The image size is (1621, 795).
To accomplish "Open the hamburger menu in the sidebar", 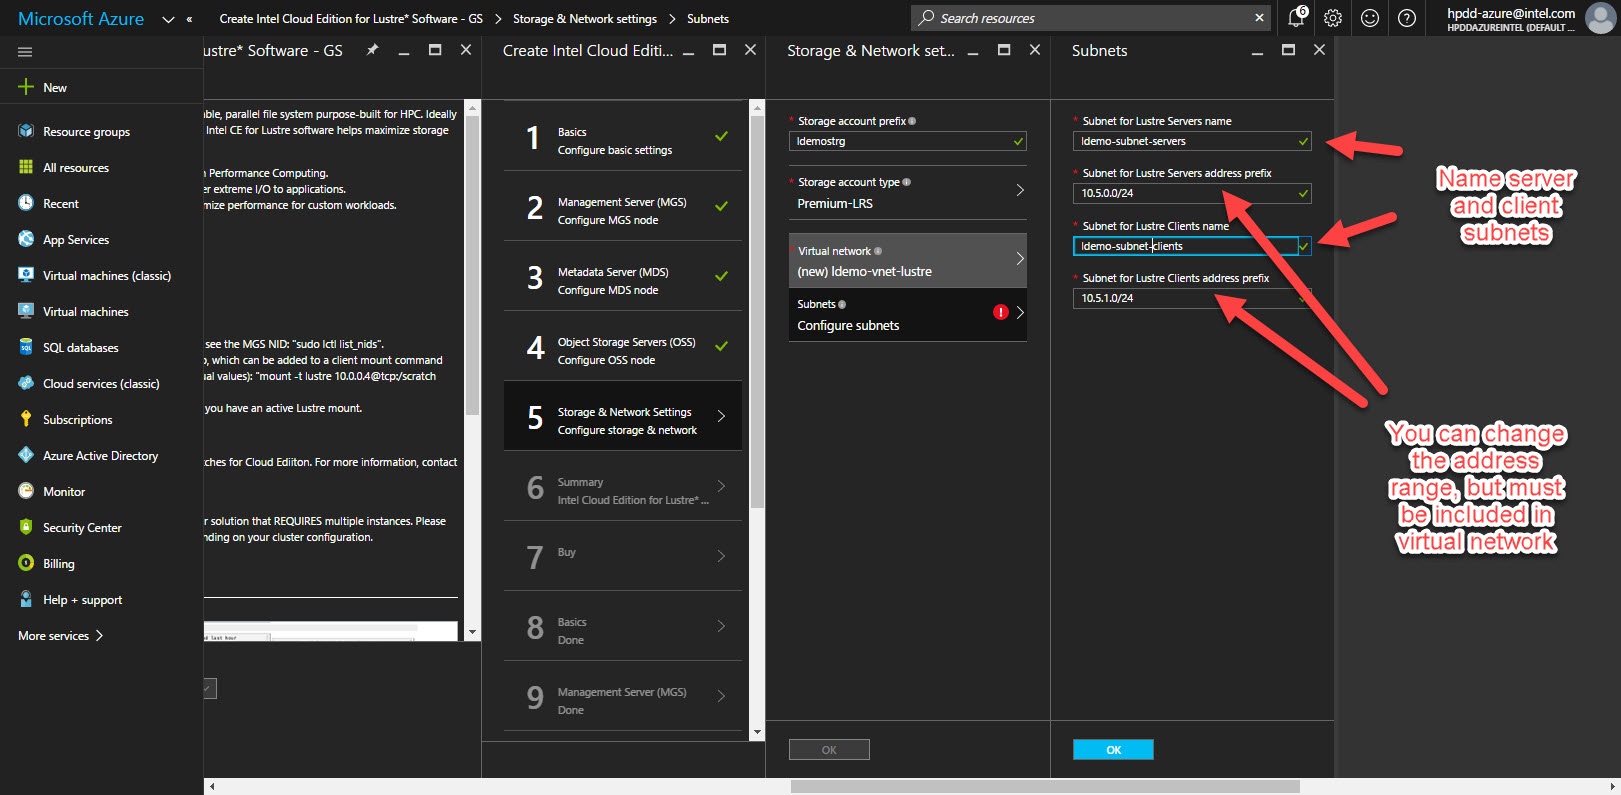I will 25,52.
